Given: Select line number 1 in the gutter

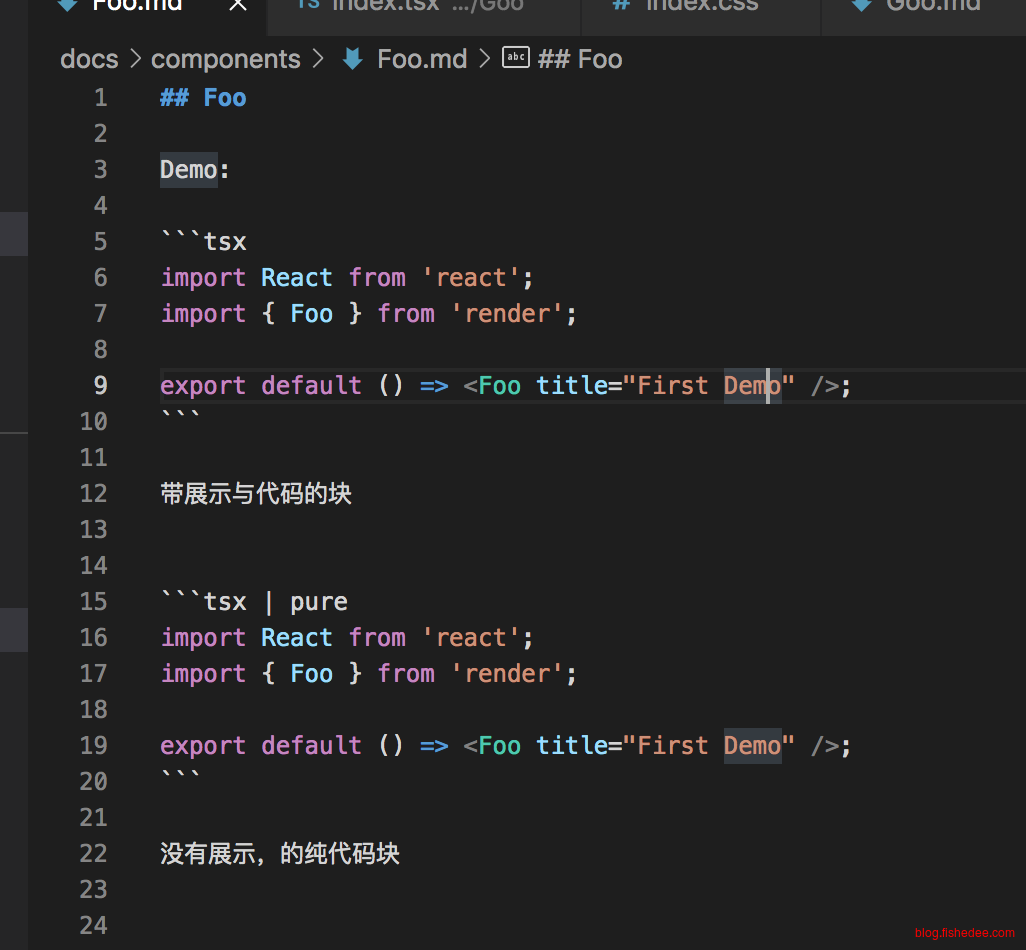Looking at the screenshot, I should coord(101,98).
